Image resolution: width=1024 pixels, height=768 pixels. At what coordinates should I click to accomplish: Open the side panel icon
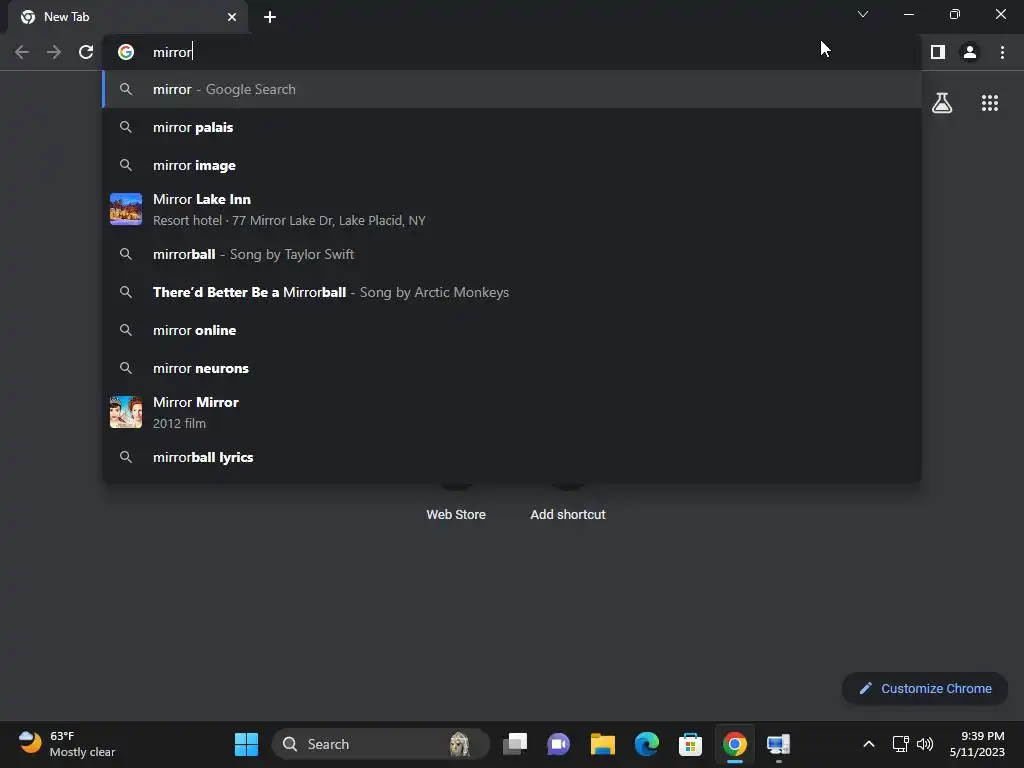(x=938, y=52)
